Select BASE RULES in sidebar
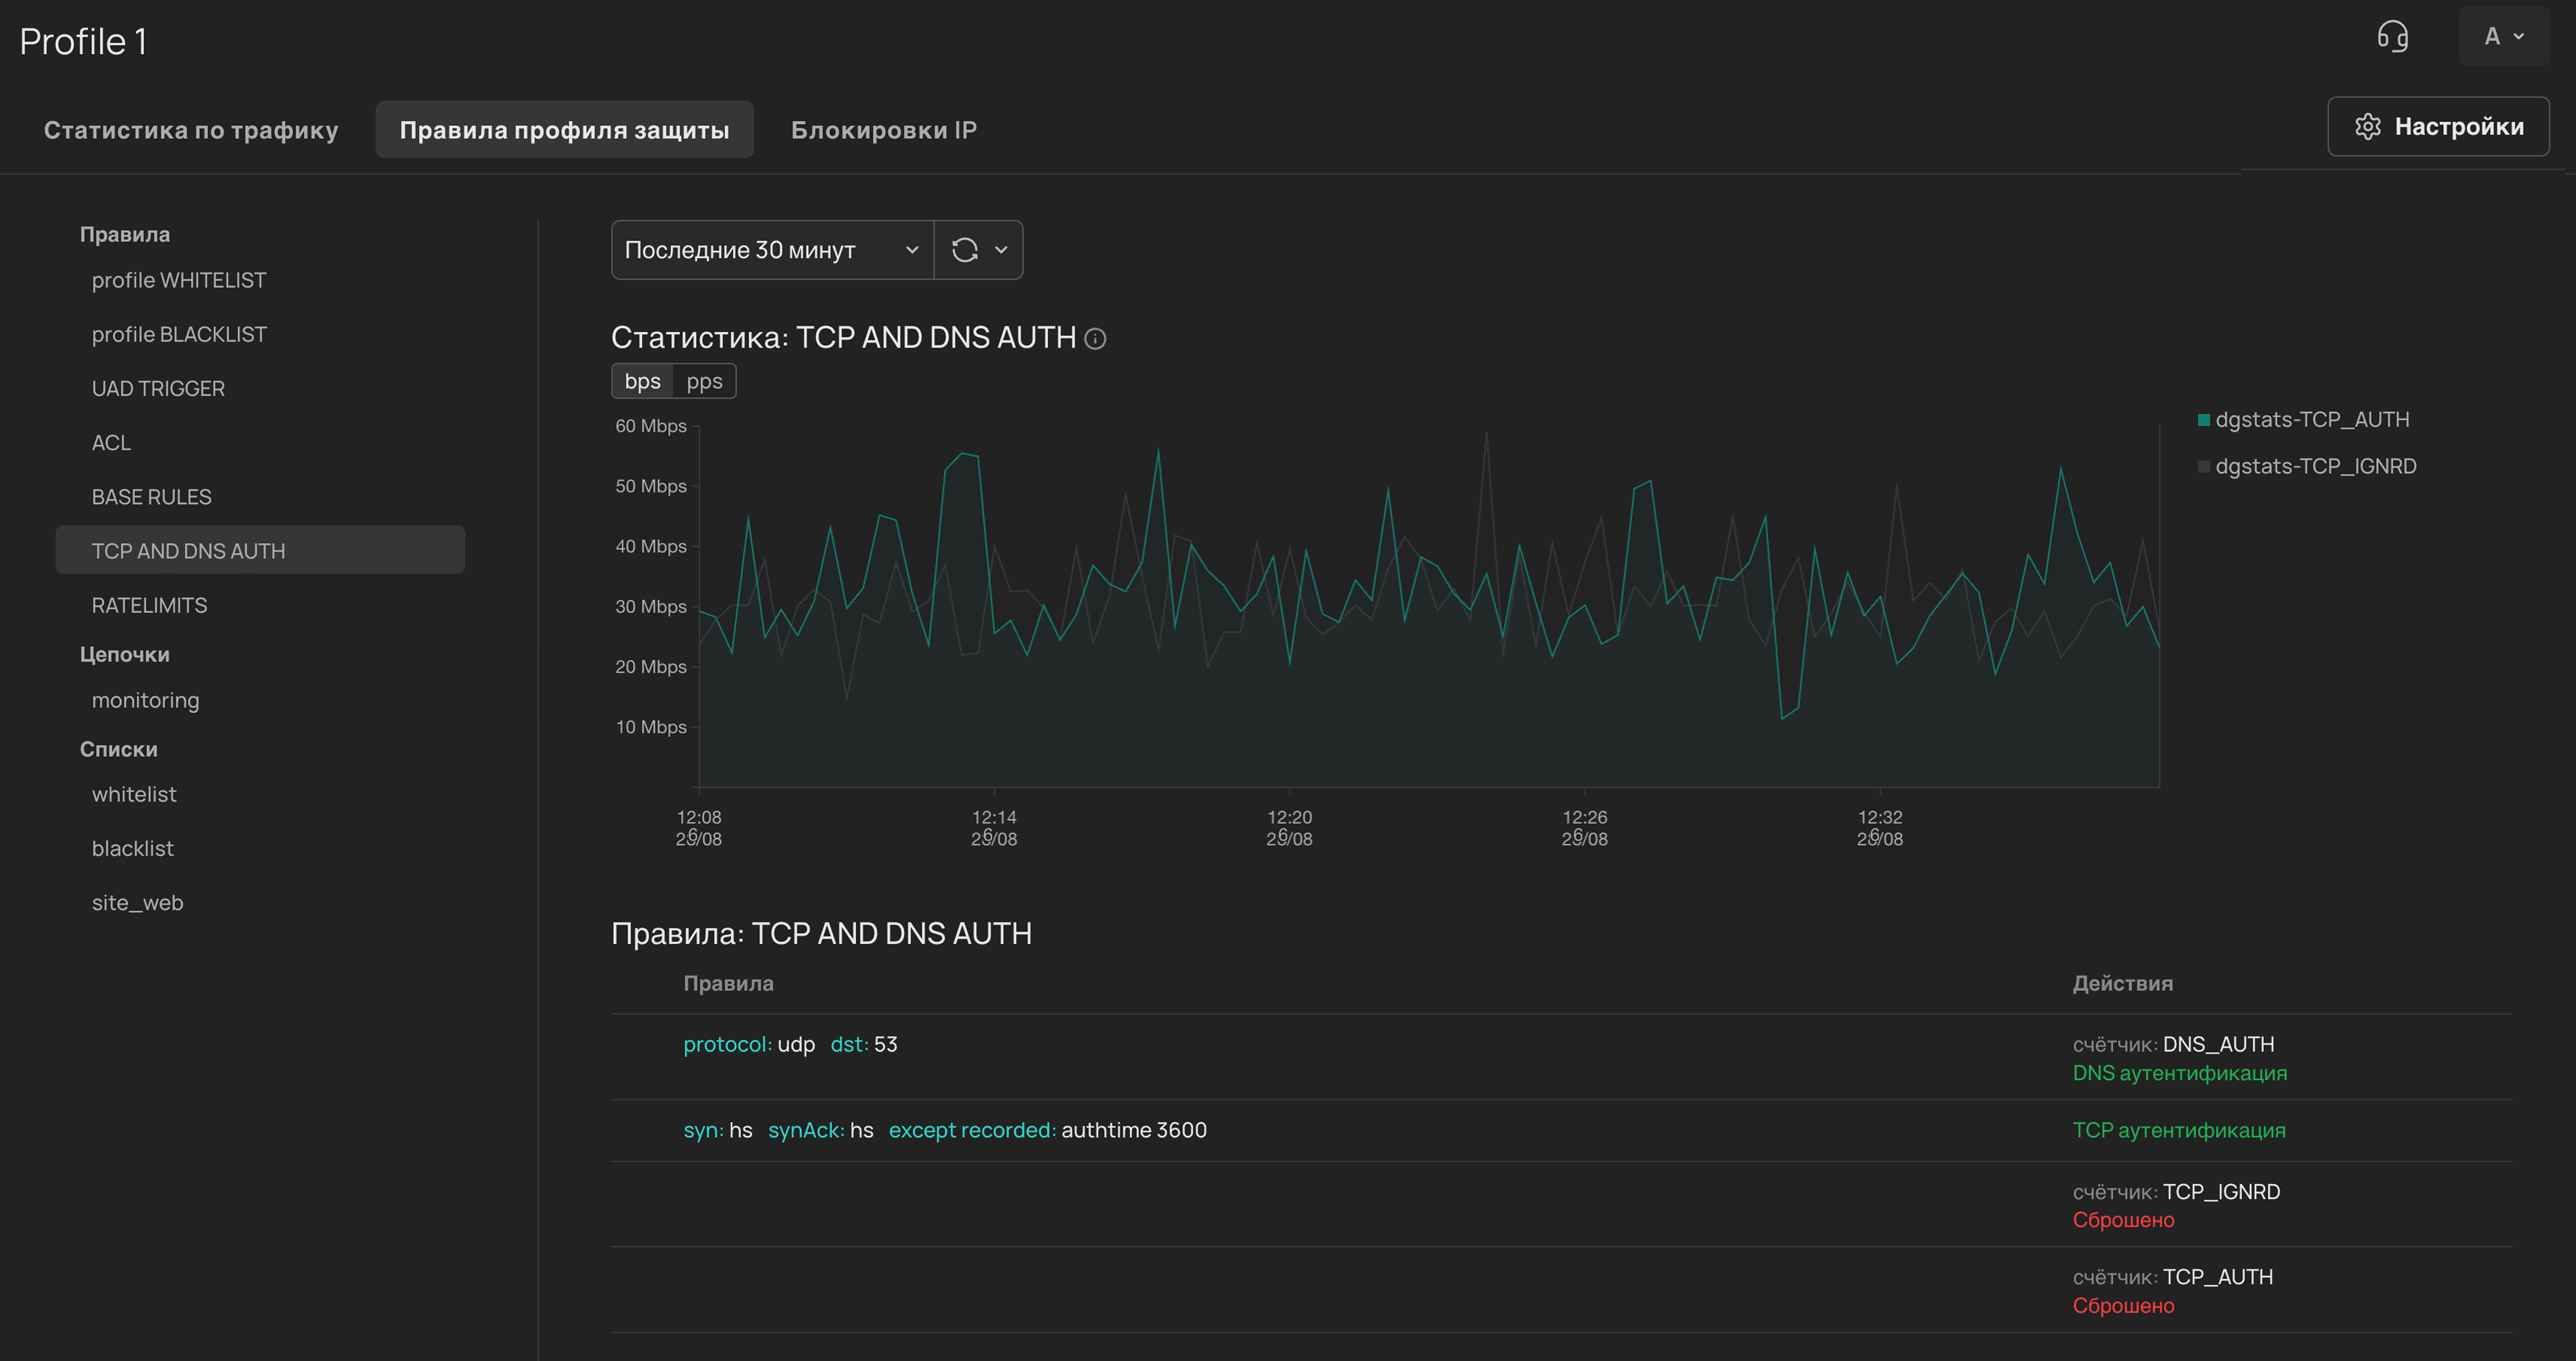The image size is (2576, 1361). click(x=152, y=497)
